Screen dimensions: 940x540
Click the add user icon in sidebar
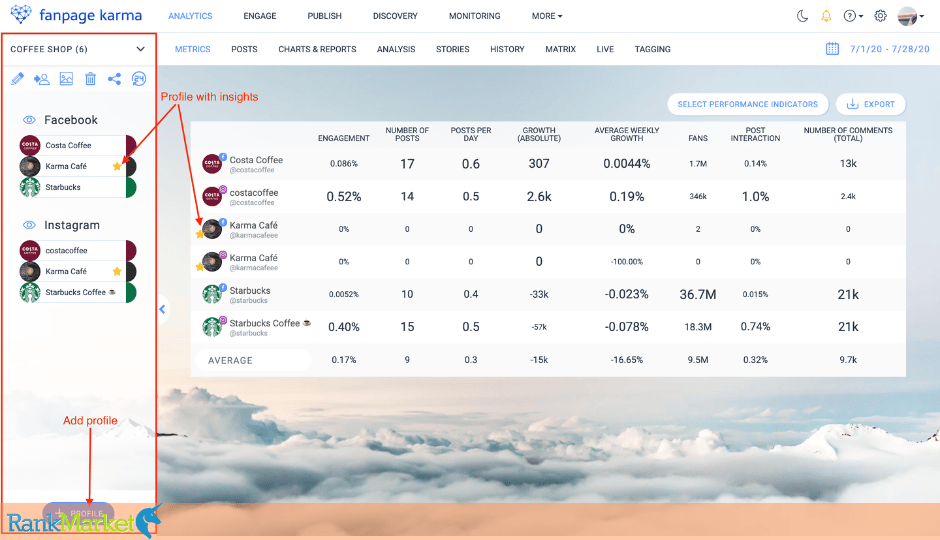click(41, 79)
